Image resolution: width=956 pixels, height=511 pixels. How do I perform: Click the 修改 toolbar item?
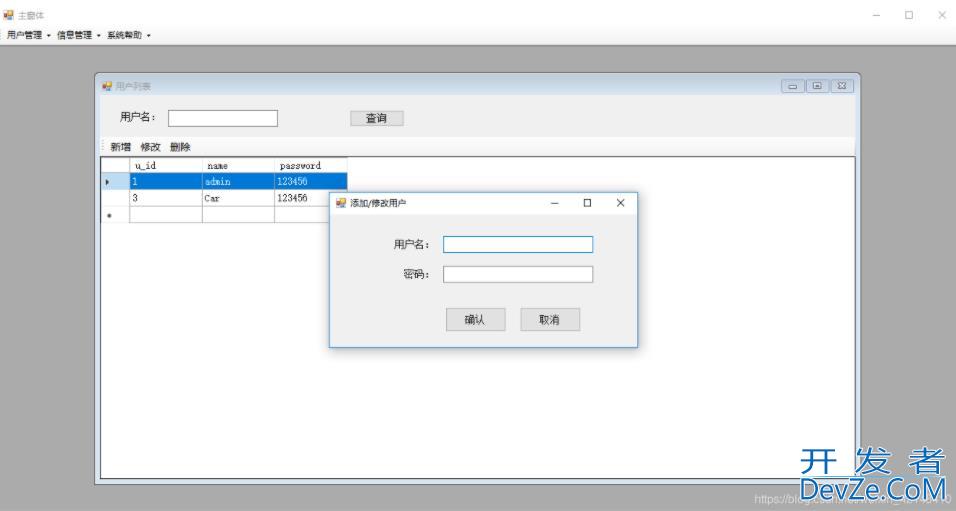(150, 147)
